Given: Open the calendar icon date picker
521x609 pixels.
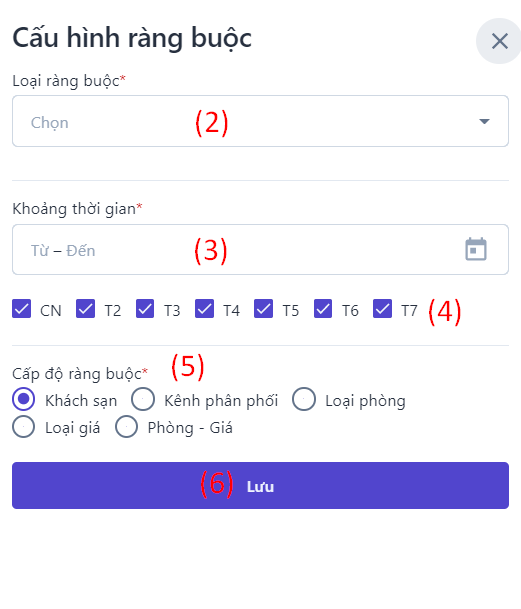Looking at the screenshot, I should pyautogui.click(x=476, y=249).
